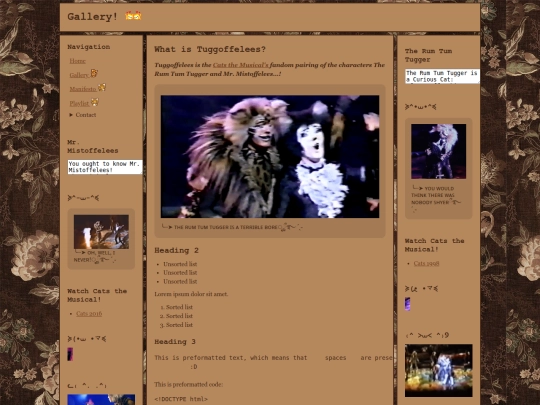Open the Cats 1998 link
The height and width of the screenshot is (405, 540).
426,263
